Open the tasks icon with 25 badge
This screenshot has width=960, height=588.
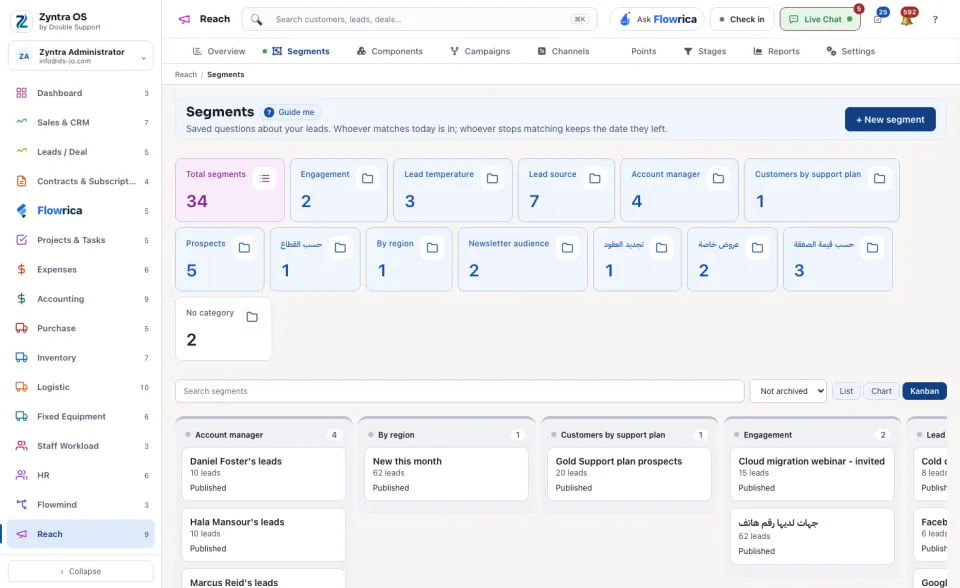[x=878, y=20]
